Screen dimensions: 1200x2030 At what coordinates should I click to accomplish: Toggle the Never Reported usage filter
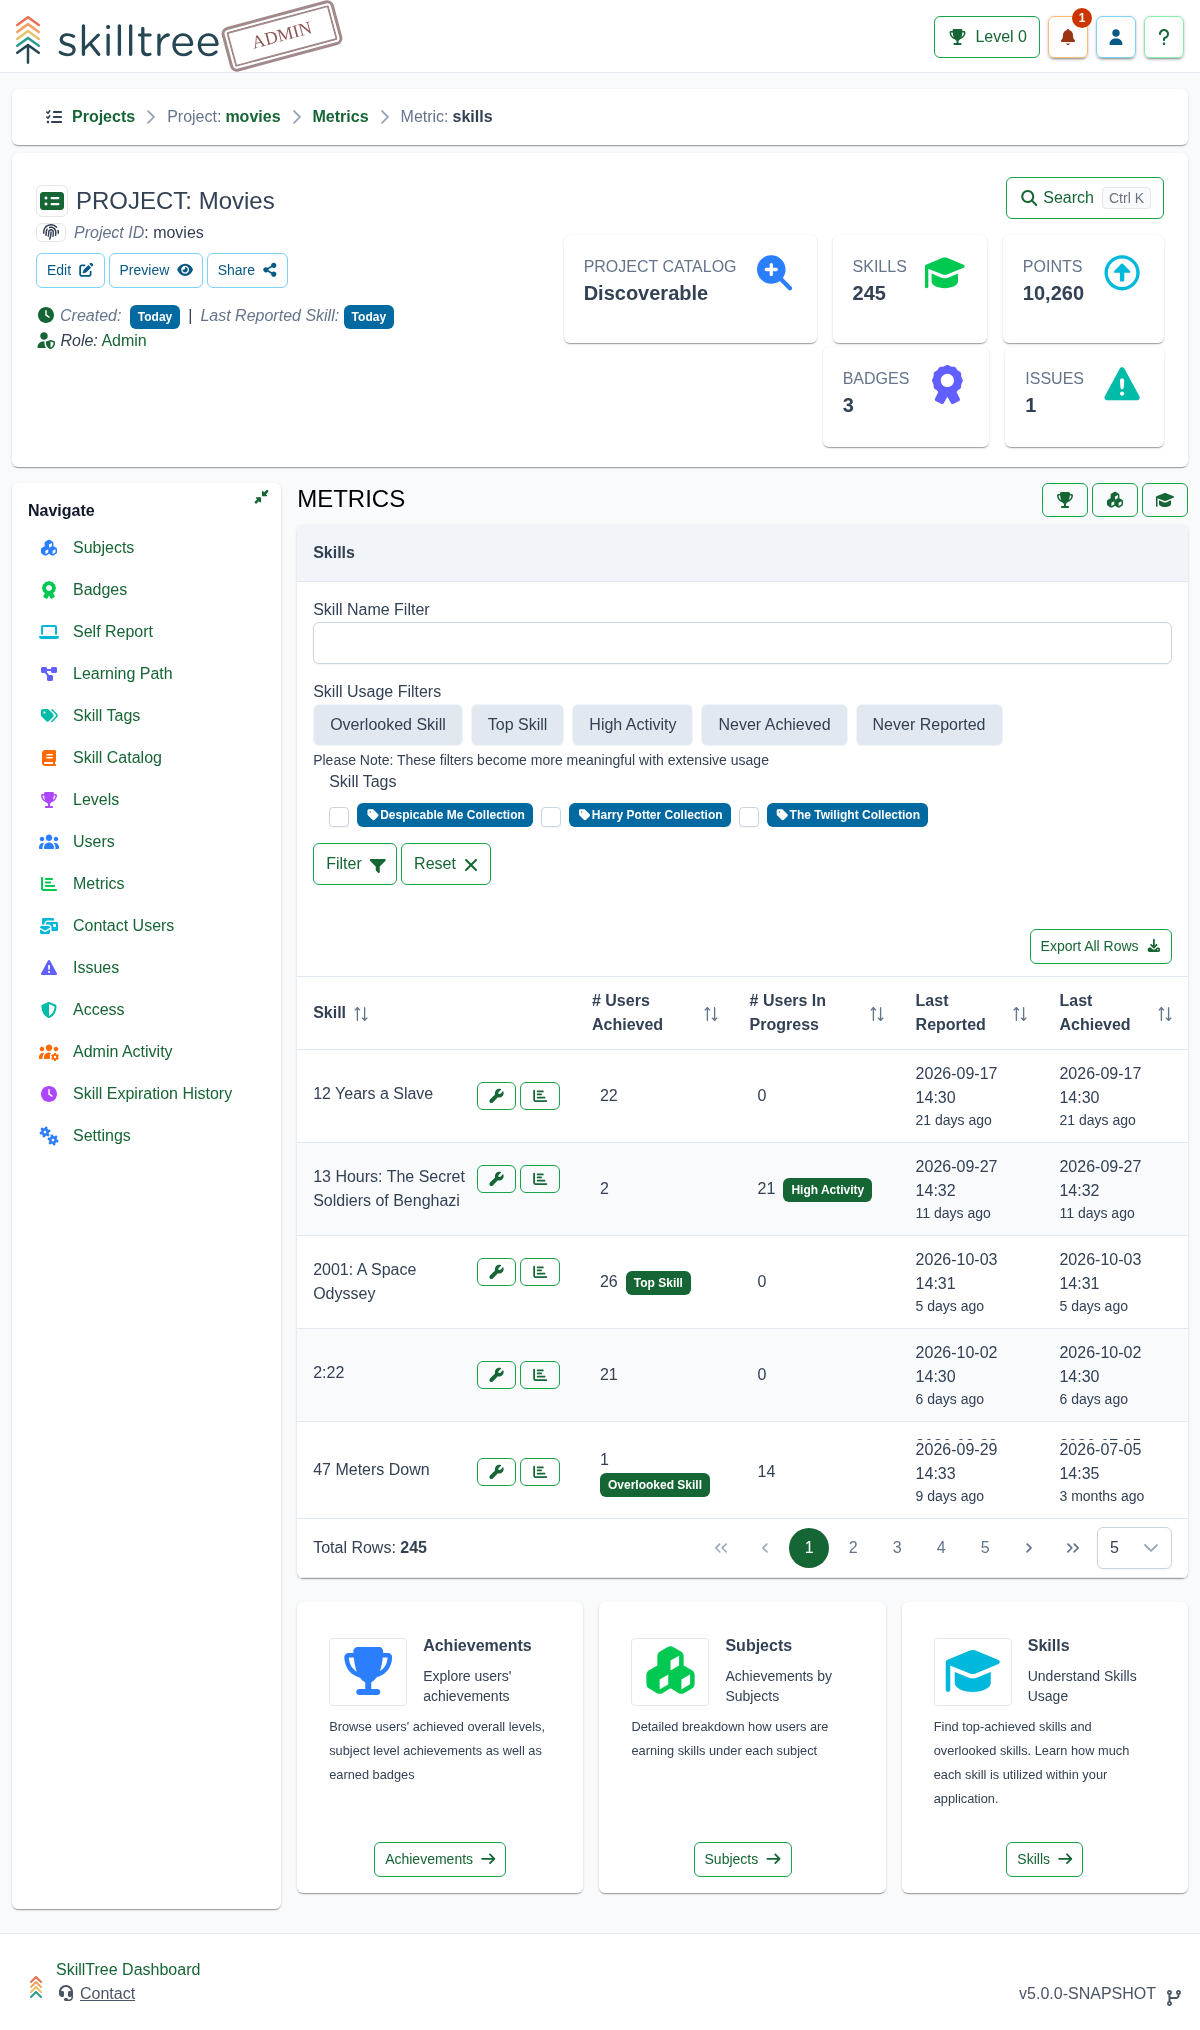pos(929,725)
